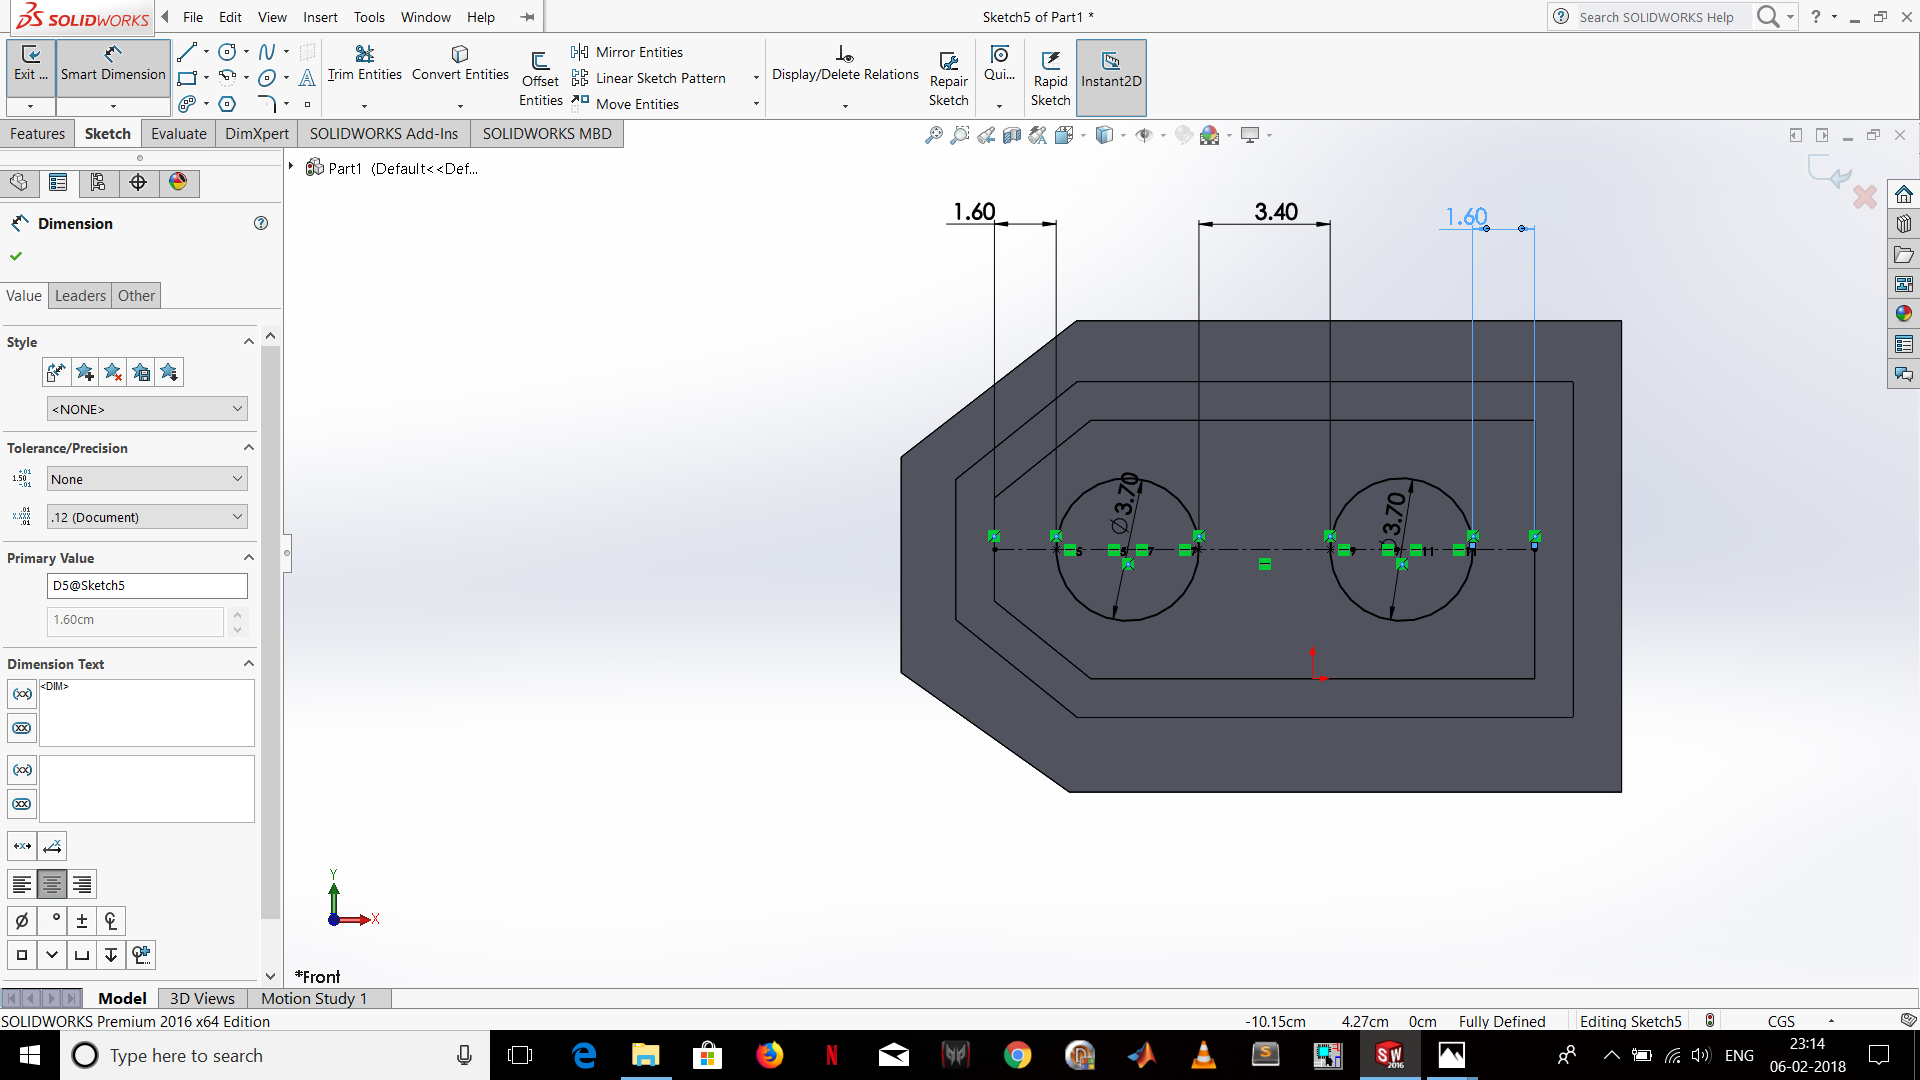Click the Convert Entities tool

coord(459,62)
